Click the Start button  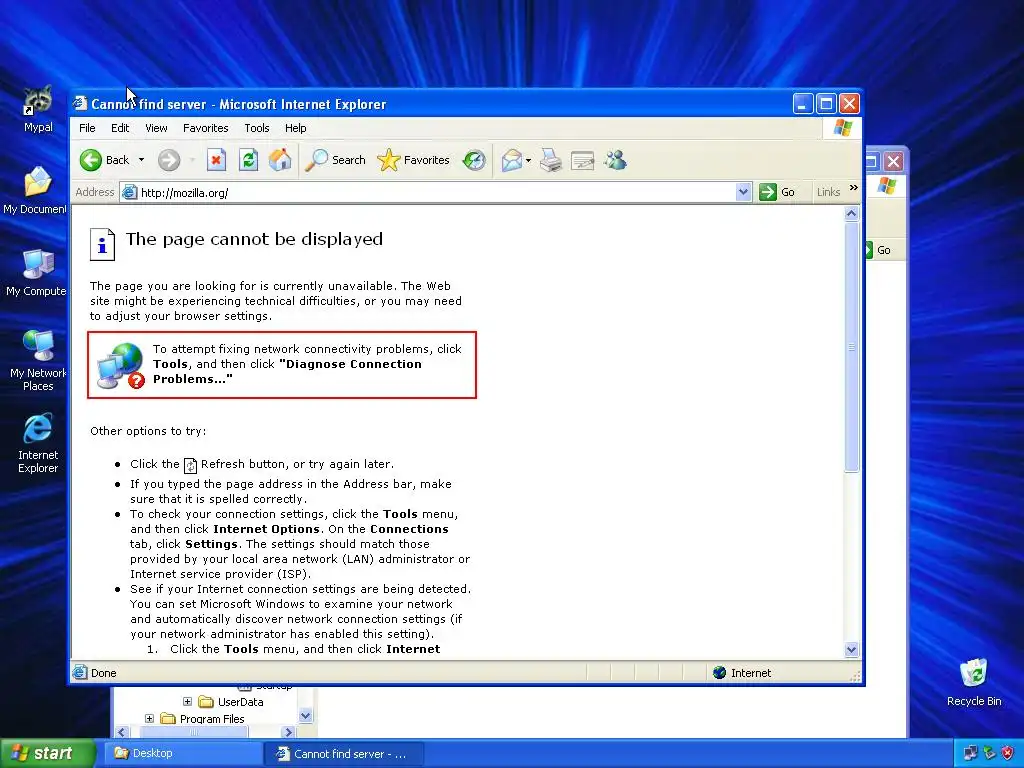click(x=47, y=753)
